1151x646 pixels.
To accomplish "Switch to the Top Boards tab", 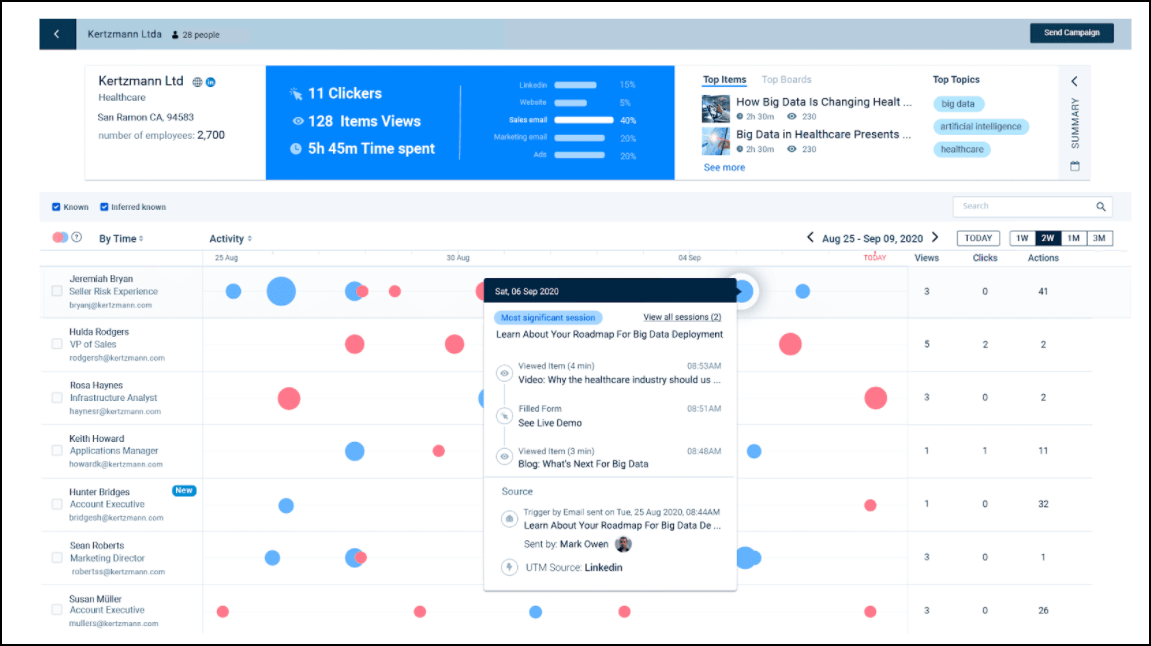I will click(x=786, y=80).
